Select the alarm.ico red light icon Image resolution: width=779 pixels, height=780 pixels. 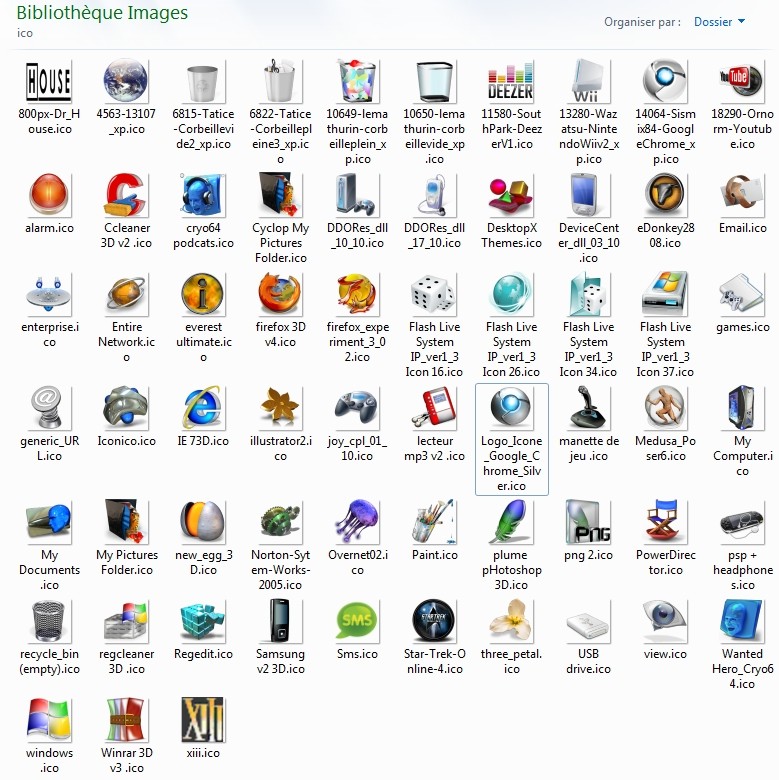coord(49,195)
